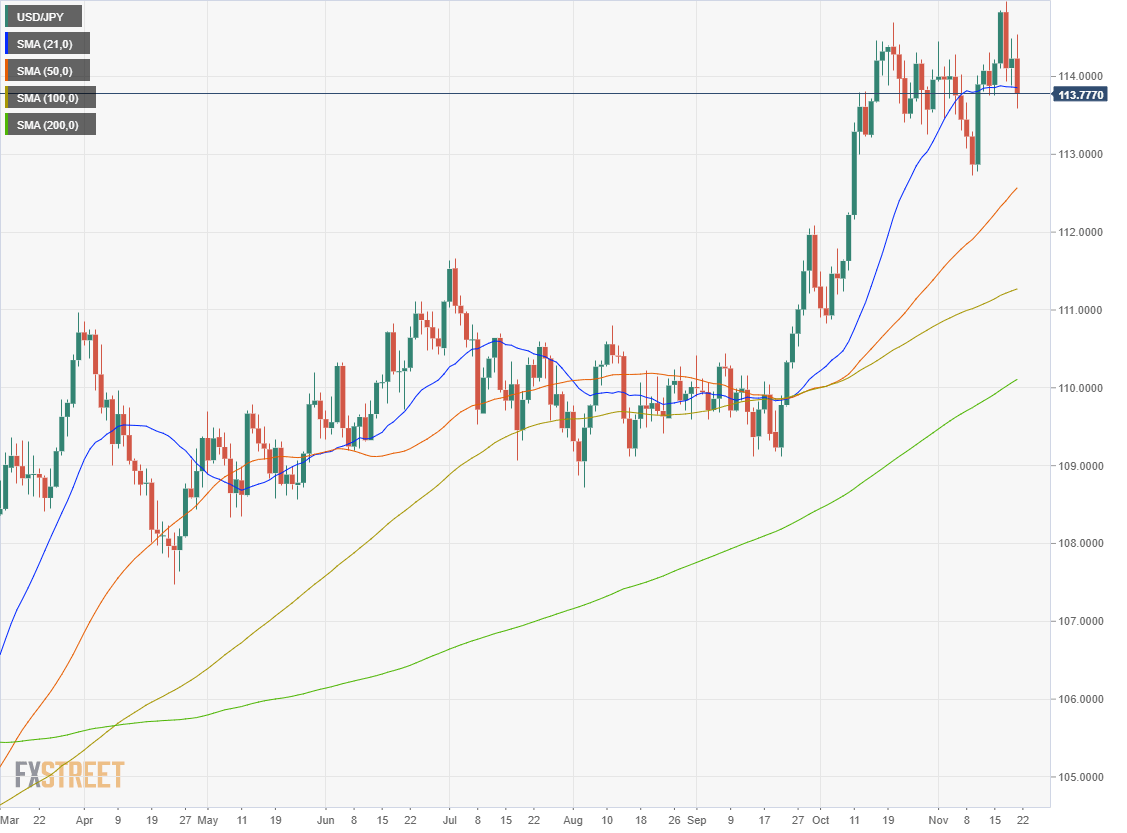This screenshot has width=1127, height=833.
Task: Click the 107.0000 price axis label
Action: (1080, 621)
